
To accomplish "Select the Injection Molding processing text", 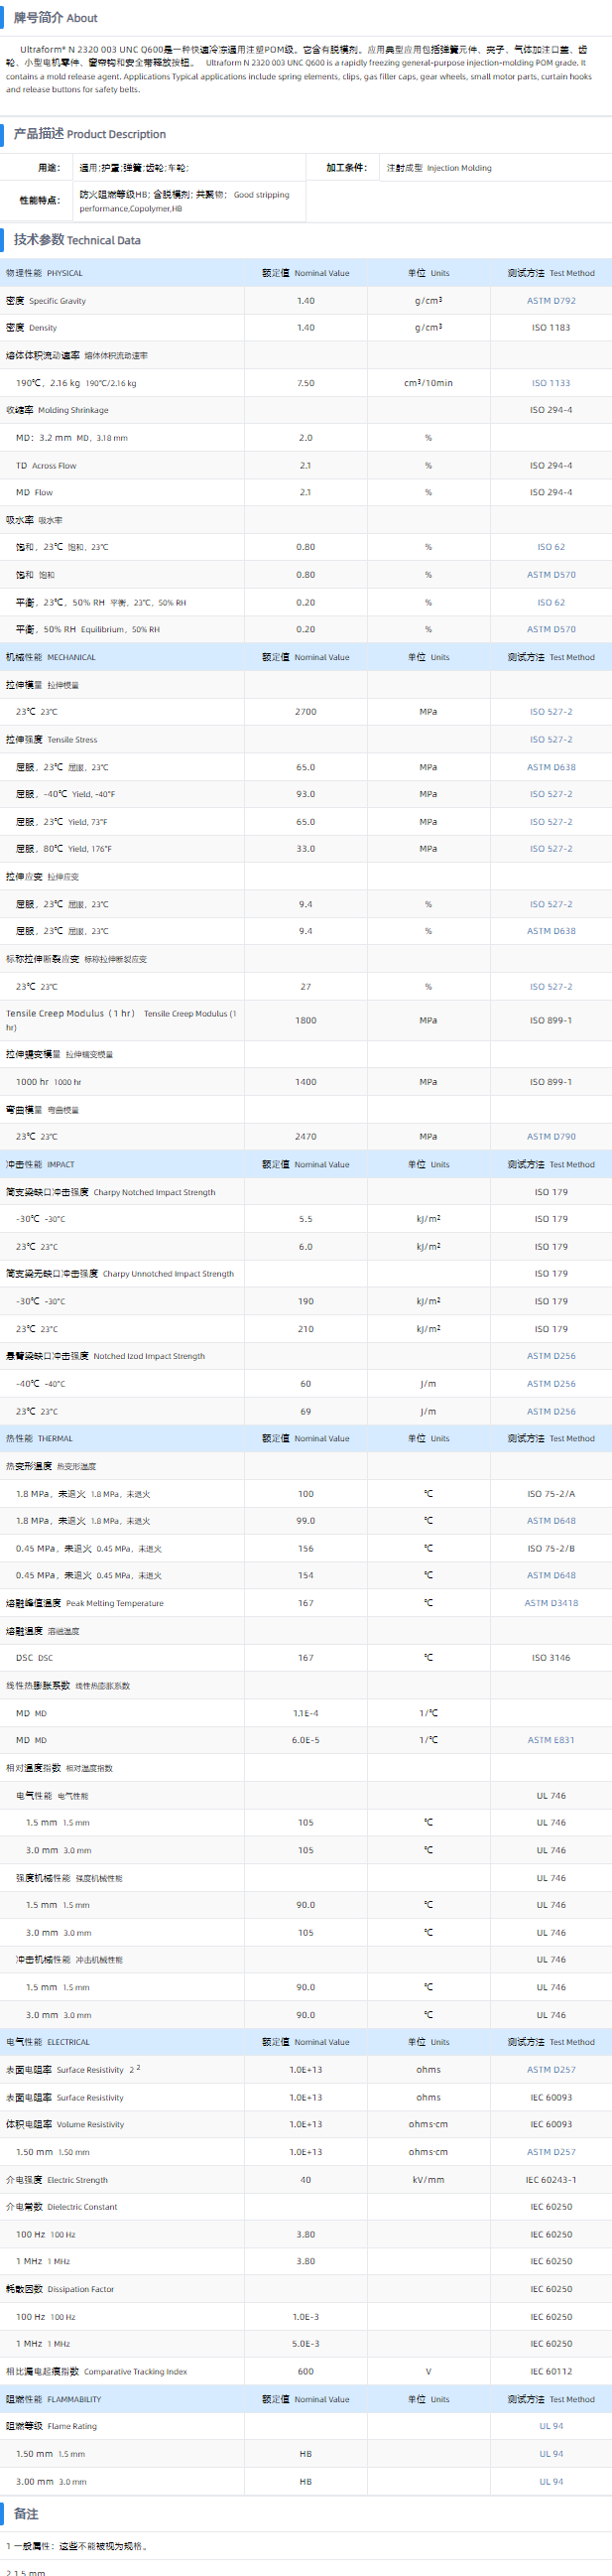I will coord(459,168).
